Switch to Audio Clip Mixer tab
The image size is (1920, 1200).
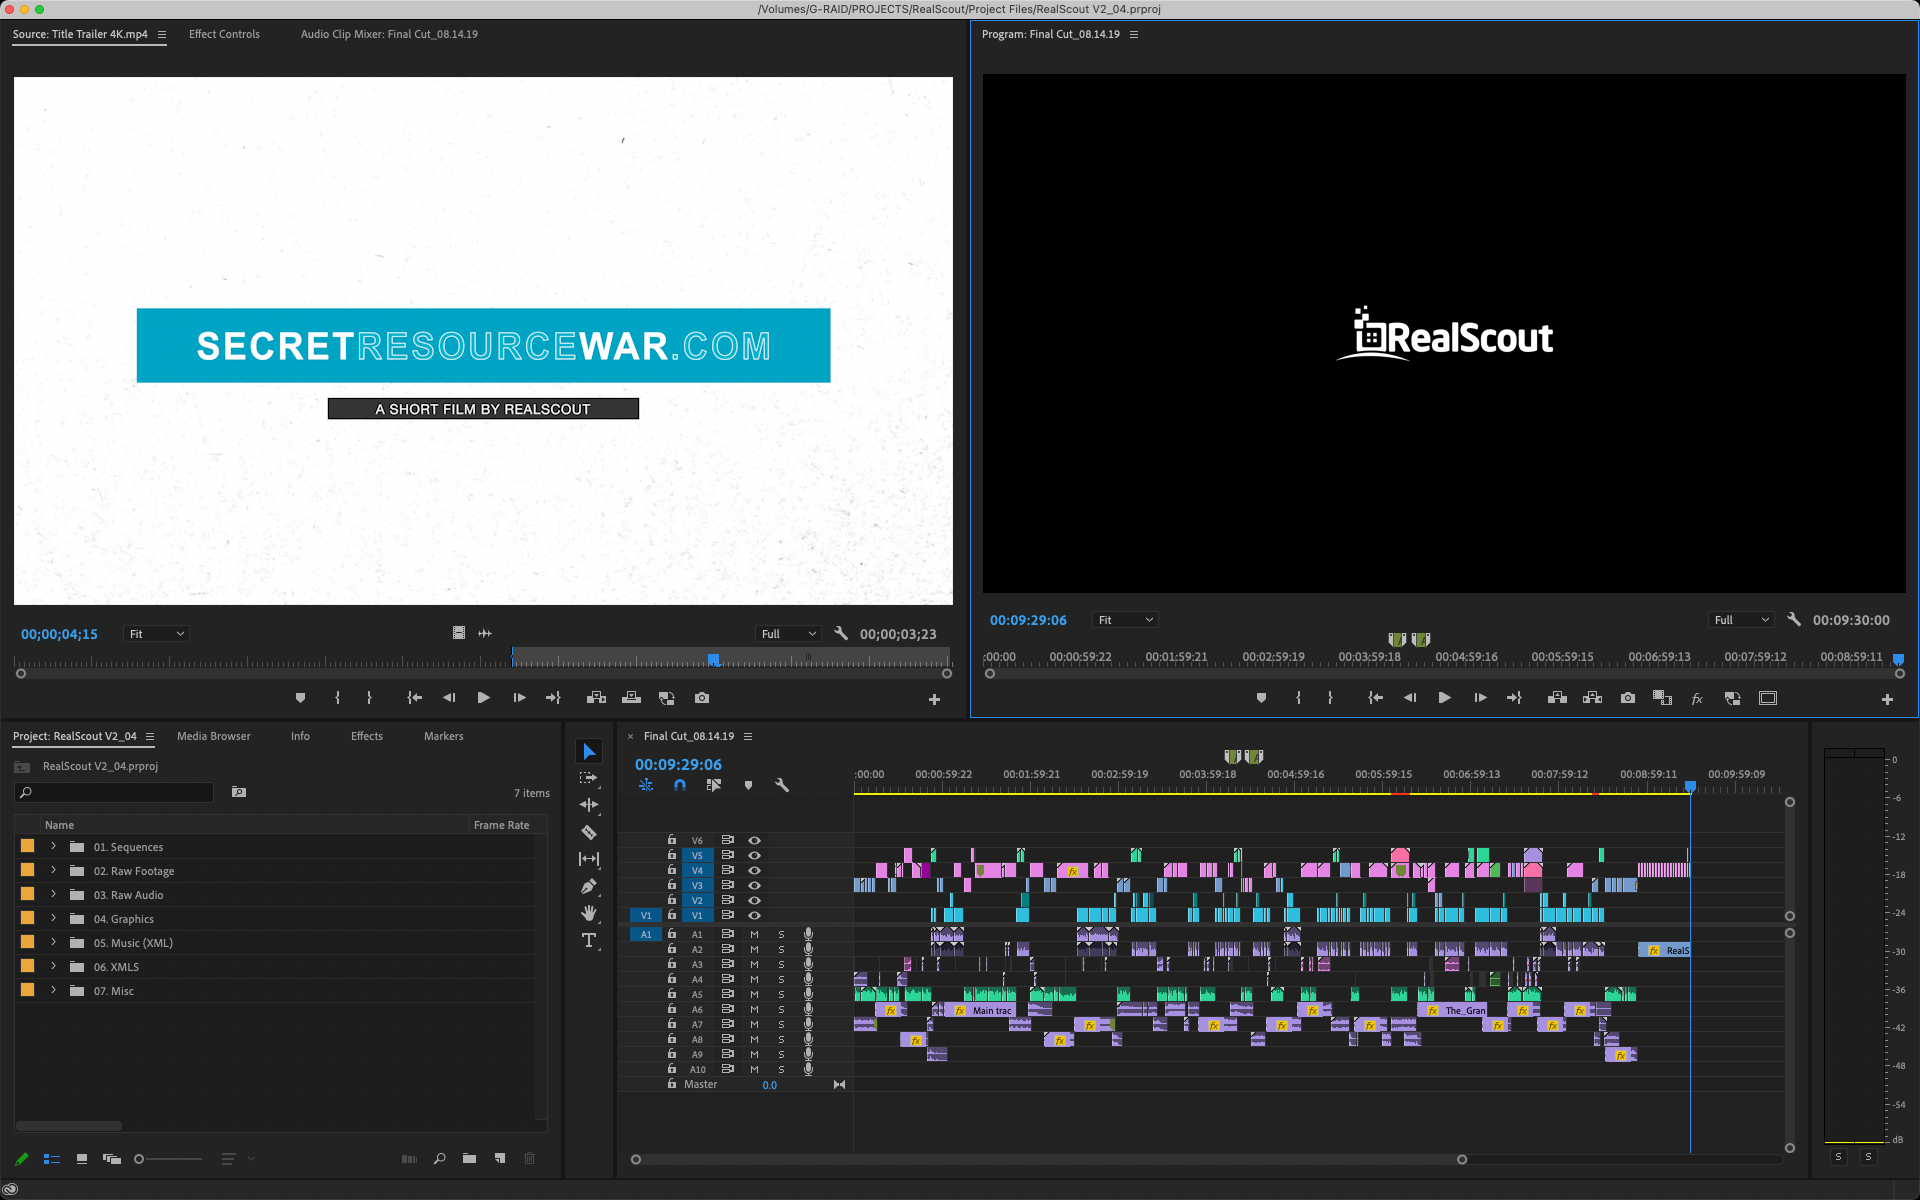point(389,34)
